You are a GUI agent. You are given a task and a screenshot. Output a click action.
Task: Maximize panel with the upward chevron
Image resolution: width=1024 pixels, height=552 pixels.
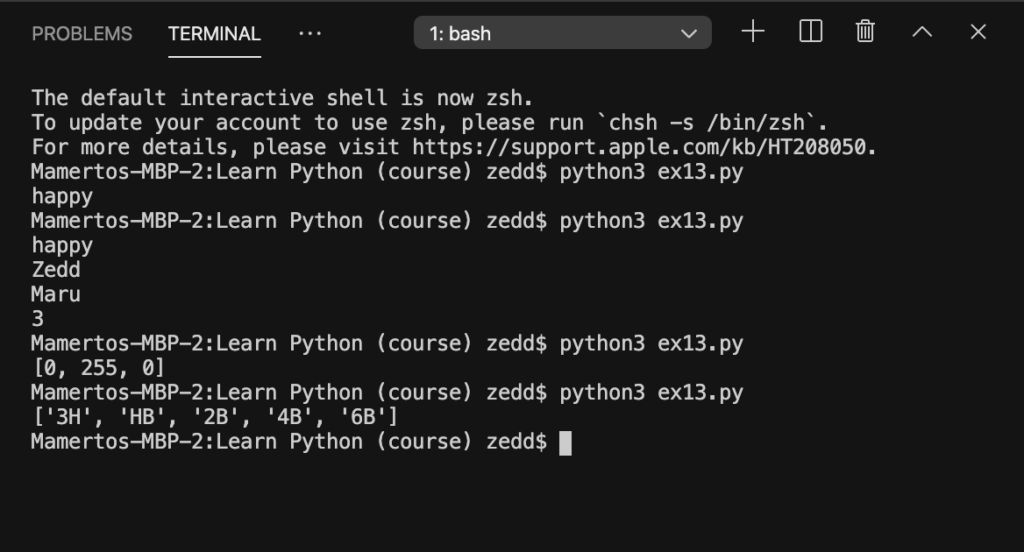pos(922,31)
